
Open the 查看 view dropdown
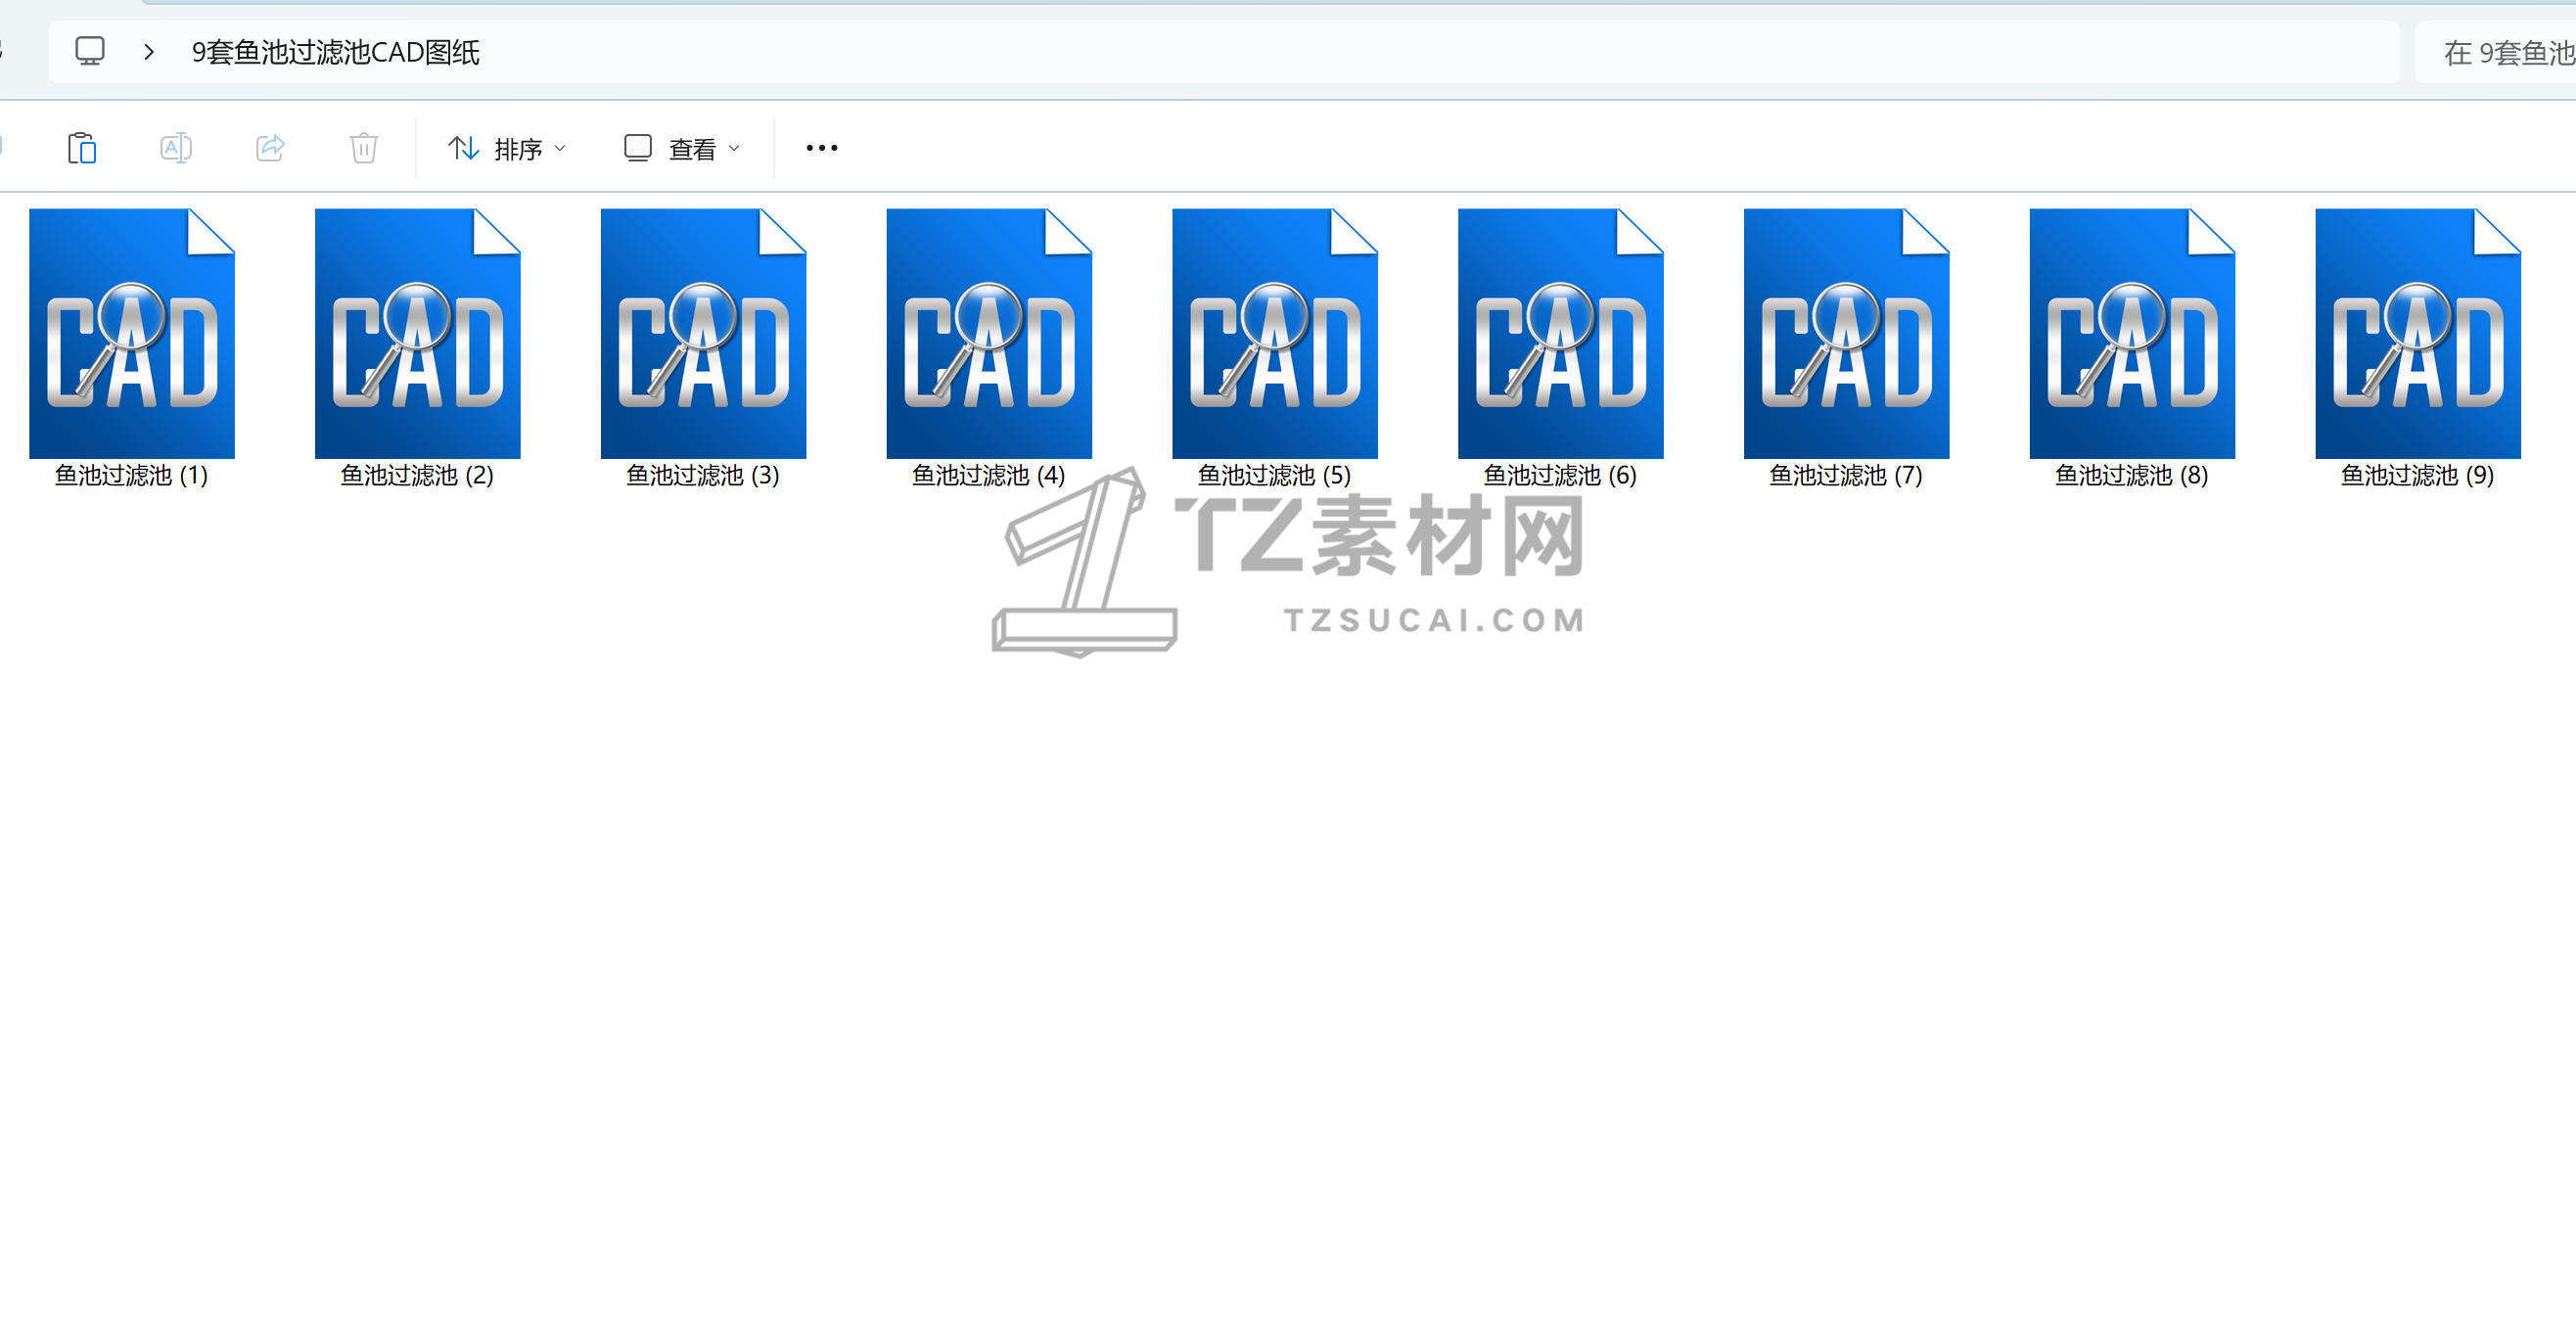coord(682,148)
